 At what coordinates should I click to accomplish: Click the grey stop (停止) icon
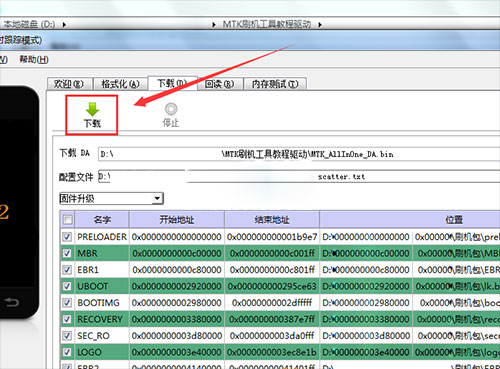(x=171, y=109)
